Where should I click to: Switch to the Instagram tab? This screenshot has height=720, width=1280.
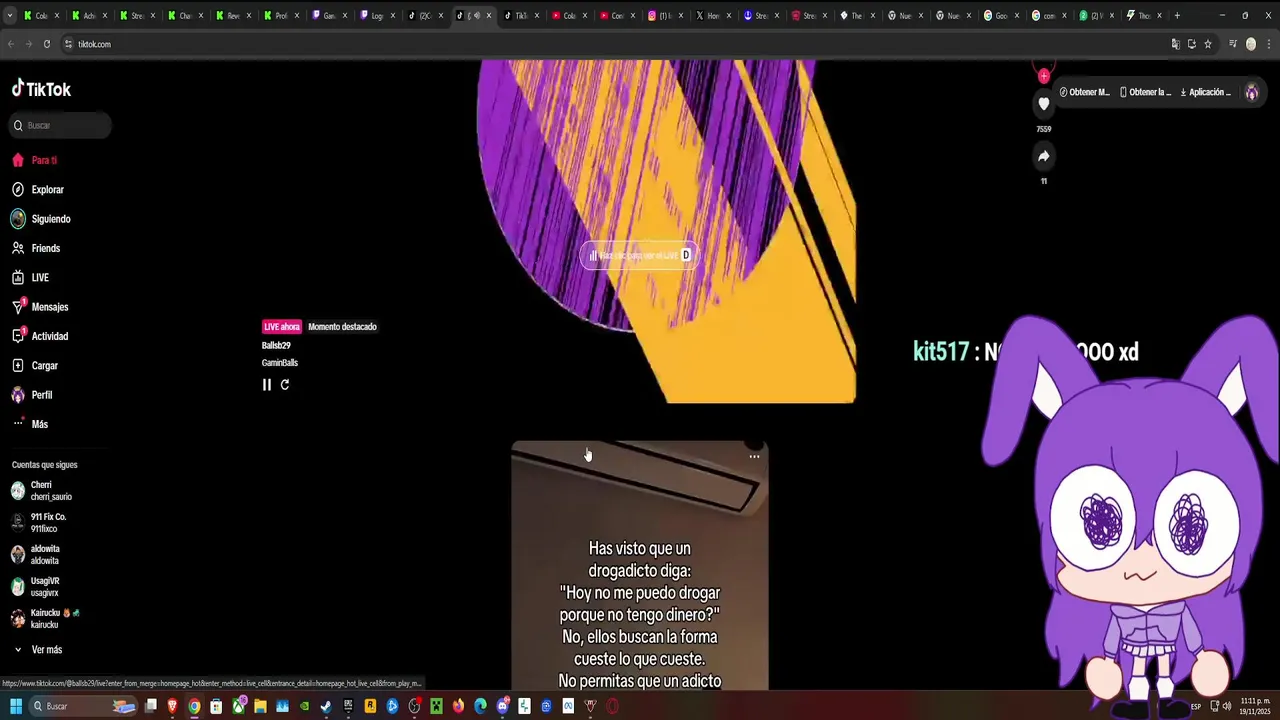pos(664,15)
